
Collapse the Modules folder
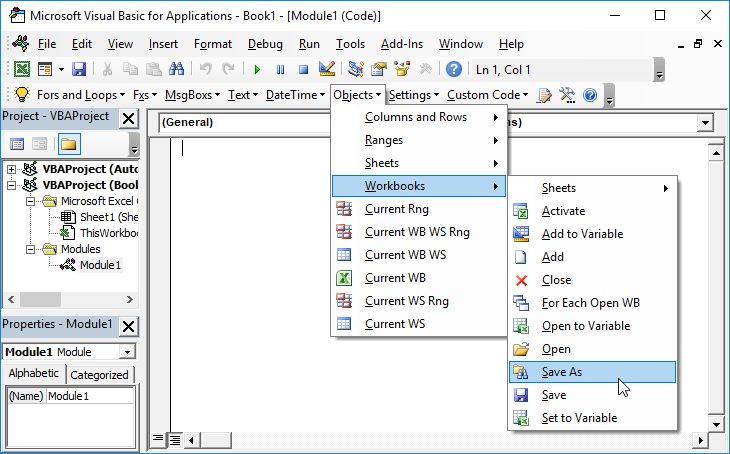click(31, 249)
